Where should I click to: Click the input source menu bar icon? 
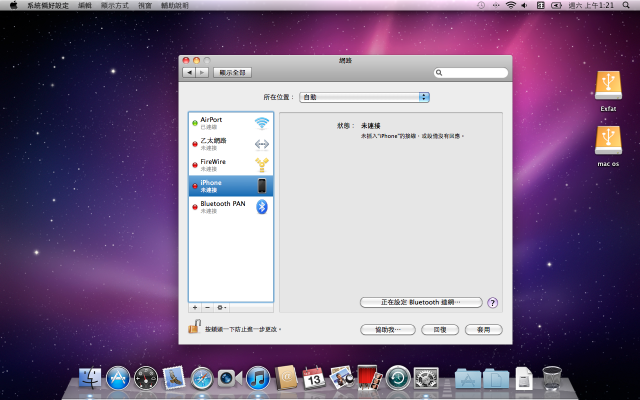point(540,5)
